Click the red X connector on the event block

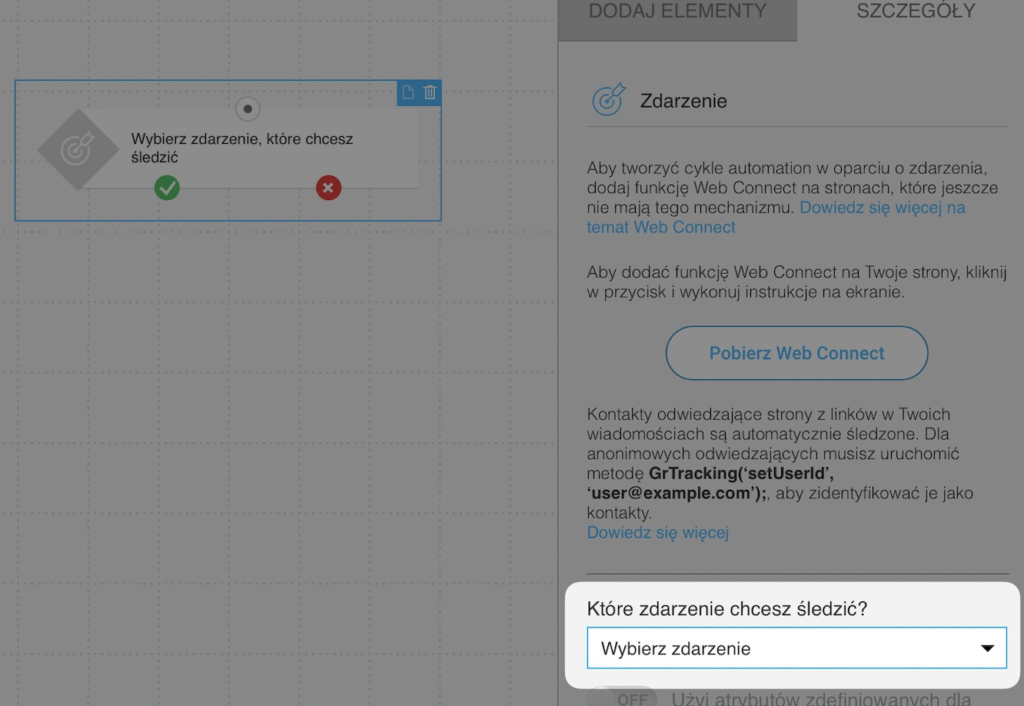[328, 188]
